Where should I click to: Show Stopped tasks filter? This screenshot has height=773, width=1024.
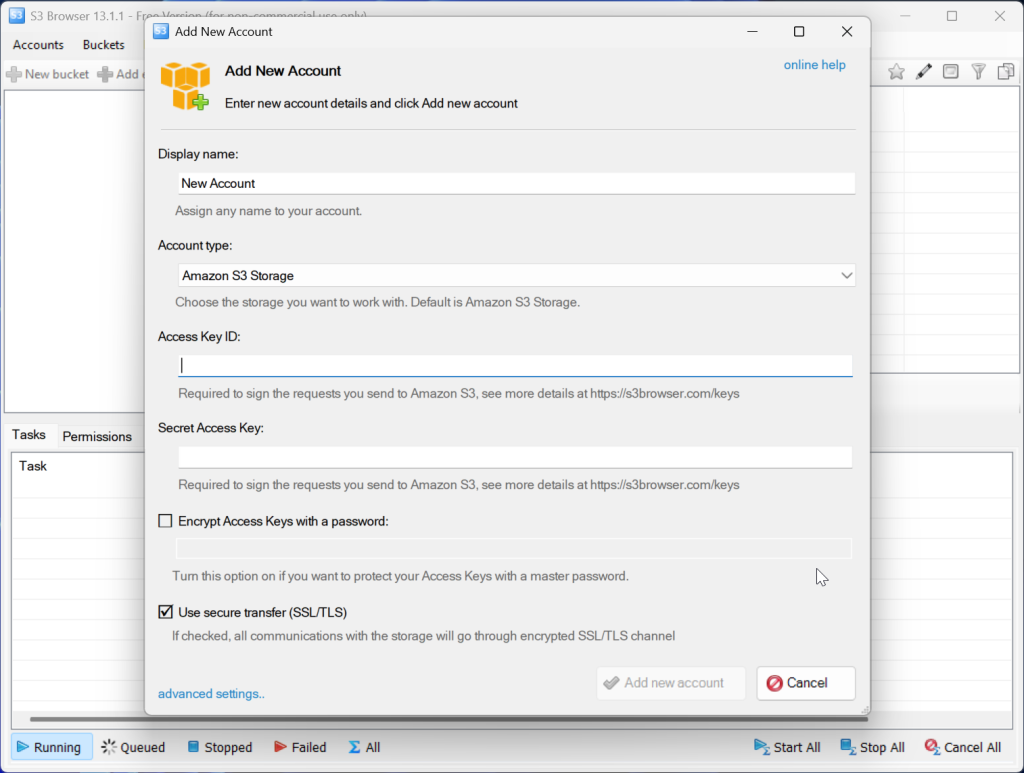click(217, 747)
